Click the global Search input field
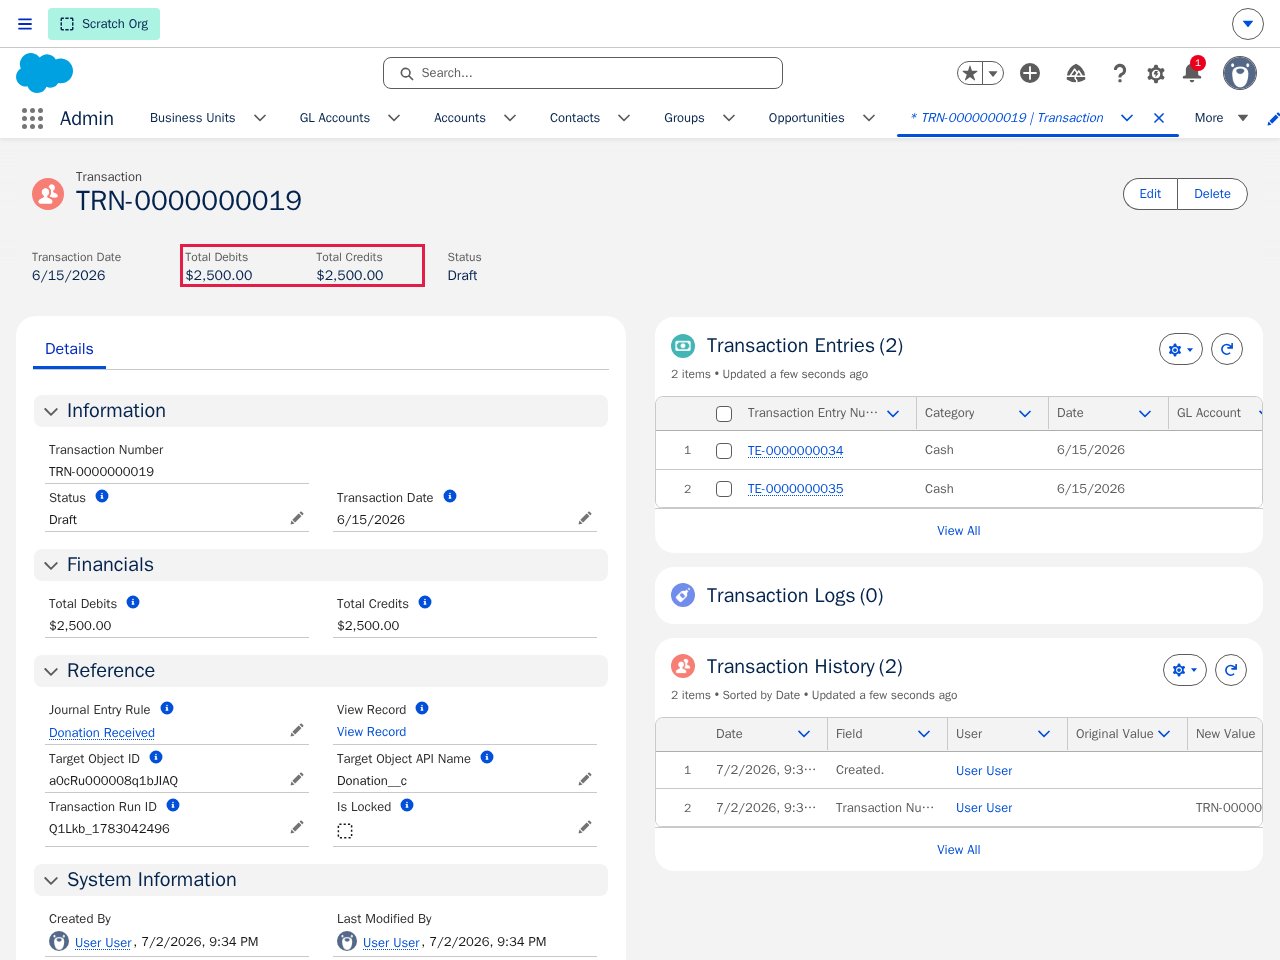1280x960 pixels. pyautogui.click(x=583, y=73)
